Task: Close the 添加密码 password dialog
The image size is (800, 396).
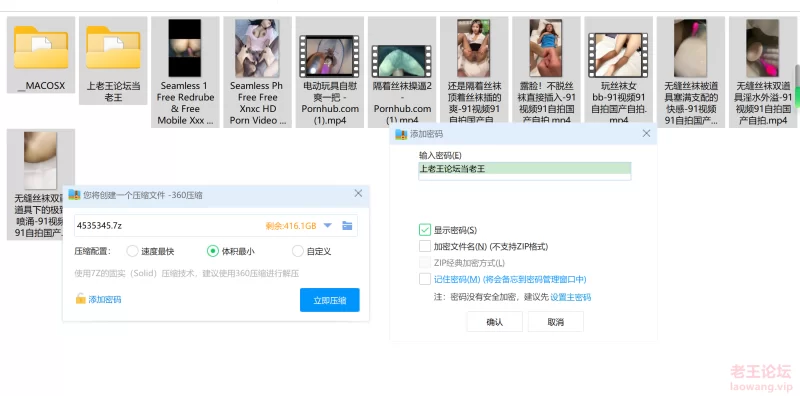Action: click(646, 133)
